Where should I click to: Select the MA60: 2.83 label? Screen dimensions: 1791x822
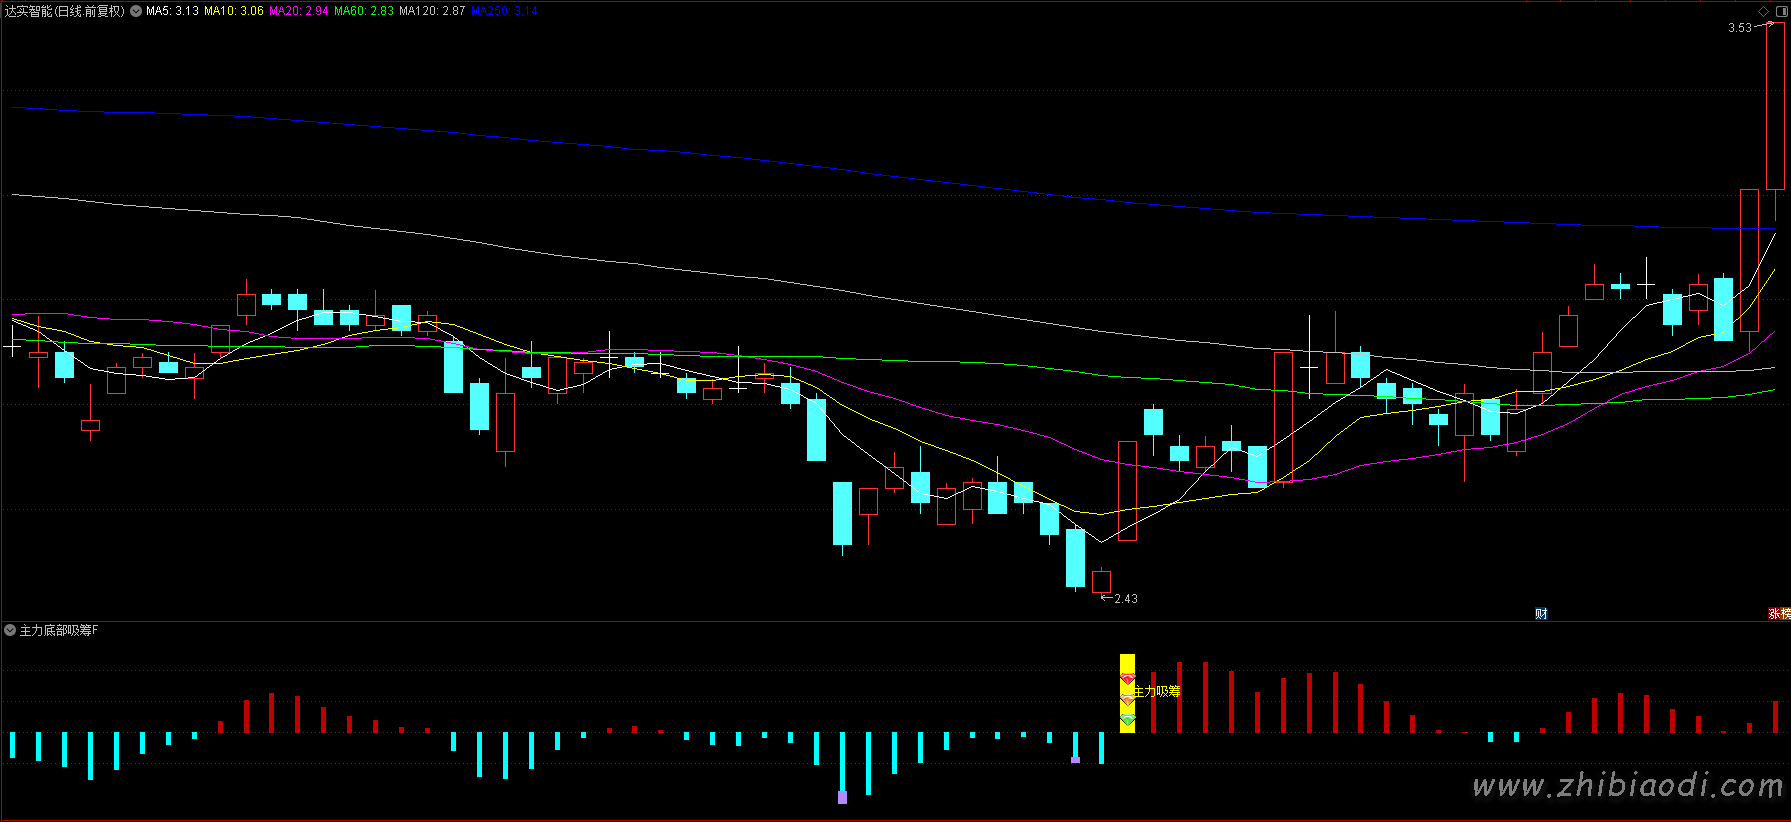pyautogui.click(x=364, y=11)
